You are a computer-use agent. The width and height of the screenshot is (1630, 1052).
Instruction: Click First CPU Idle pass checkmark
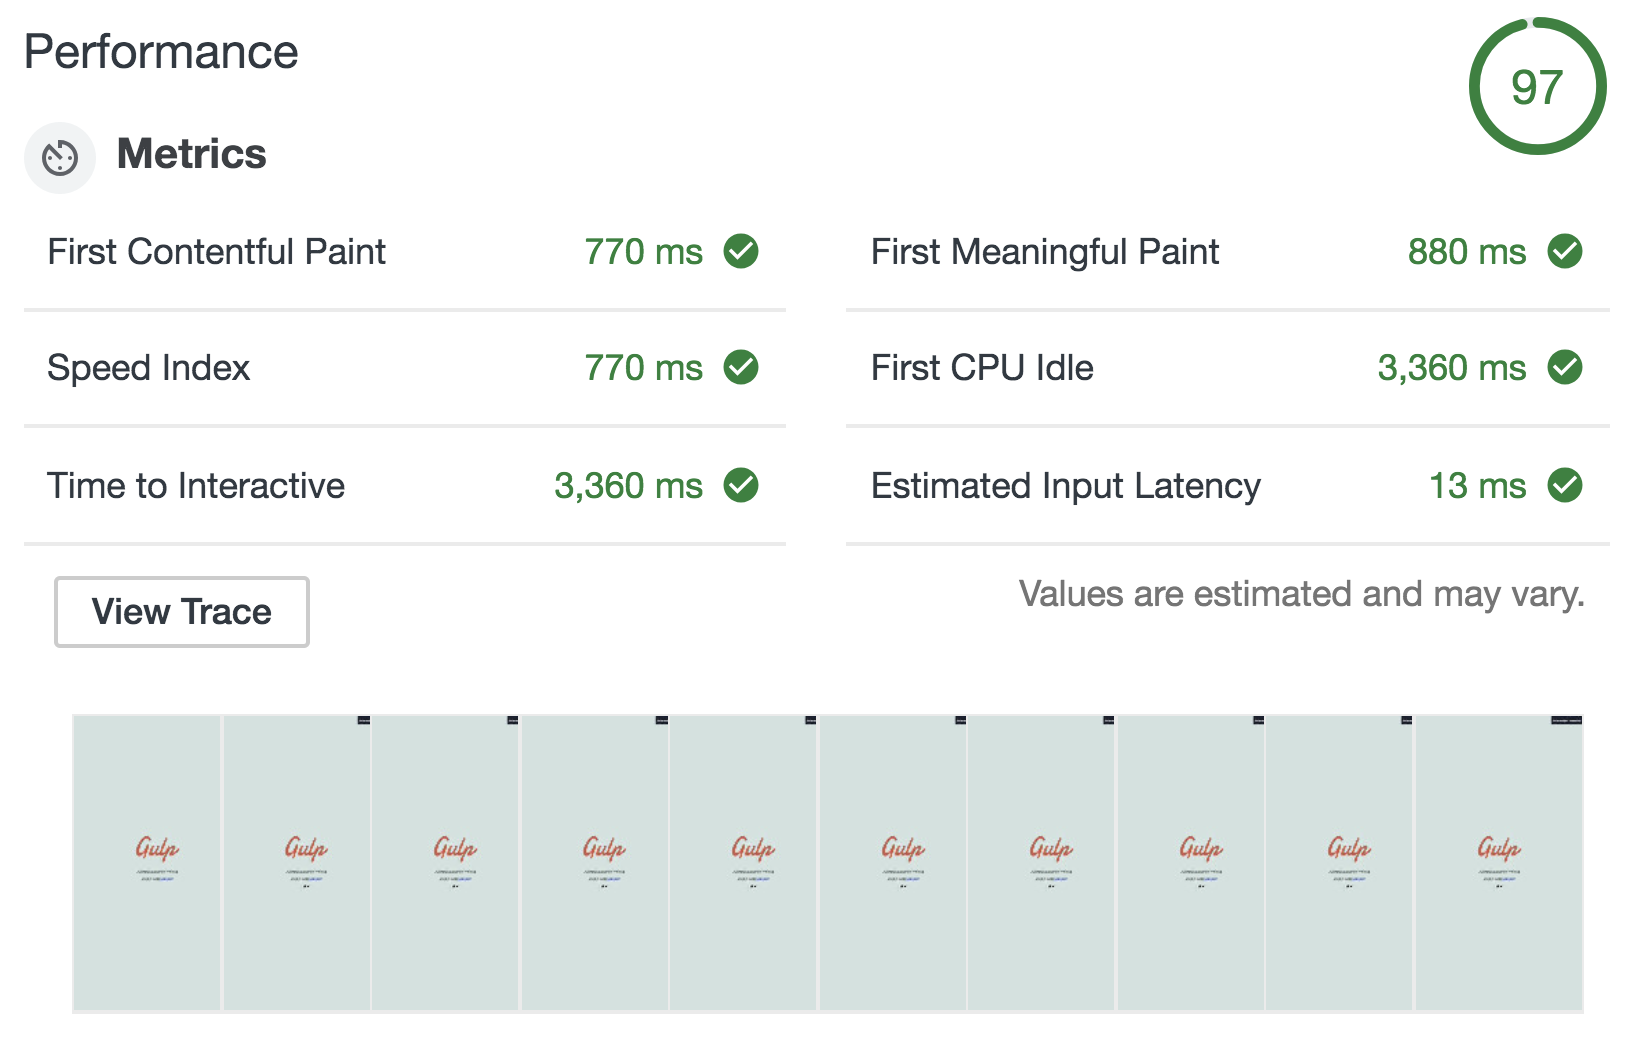1565,368
